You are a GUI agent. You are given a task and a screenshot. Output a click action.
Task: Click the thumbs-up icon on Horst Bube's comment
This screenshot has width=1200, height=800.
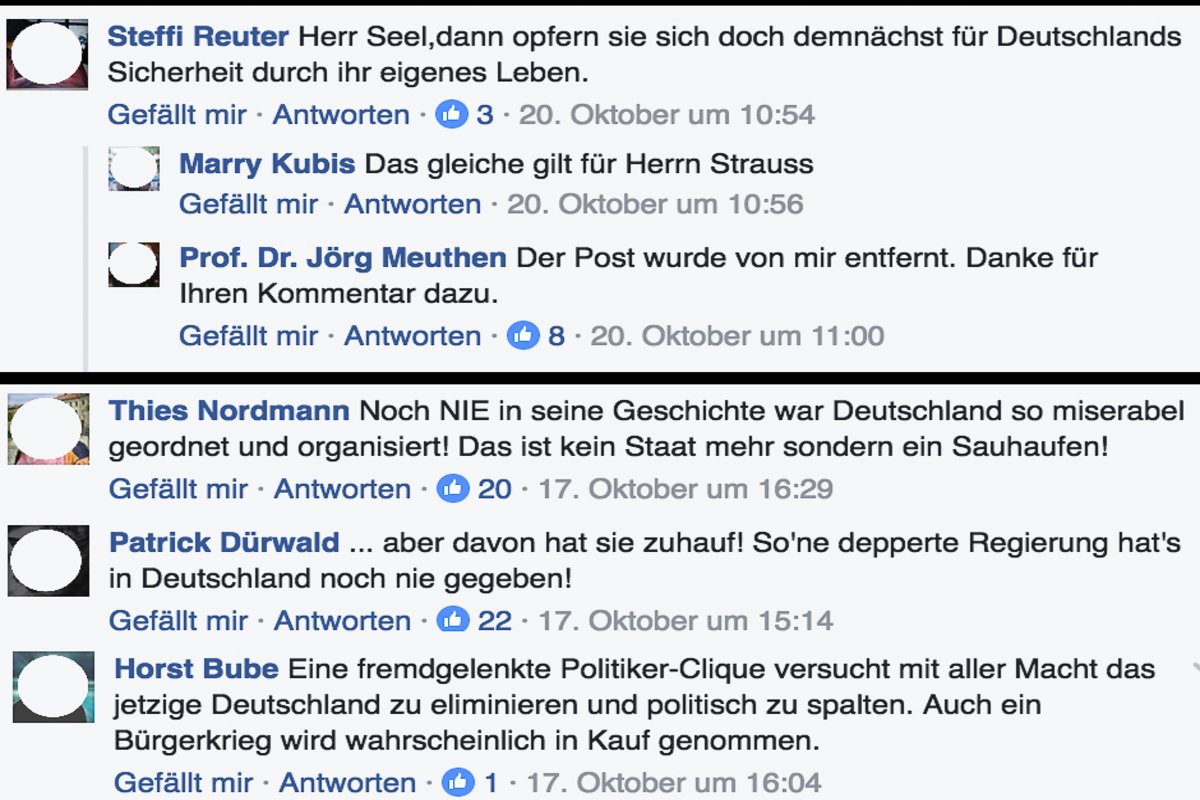(x=458, y=781)
